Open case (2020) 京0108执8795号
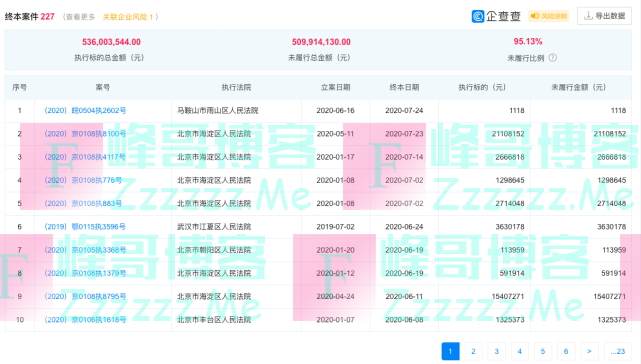This screenshot has height=364, width=641. click(x=85, y=297)
